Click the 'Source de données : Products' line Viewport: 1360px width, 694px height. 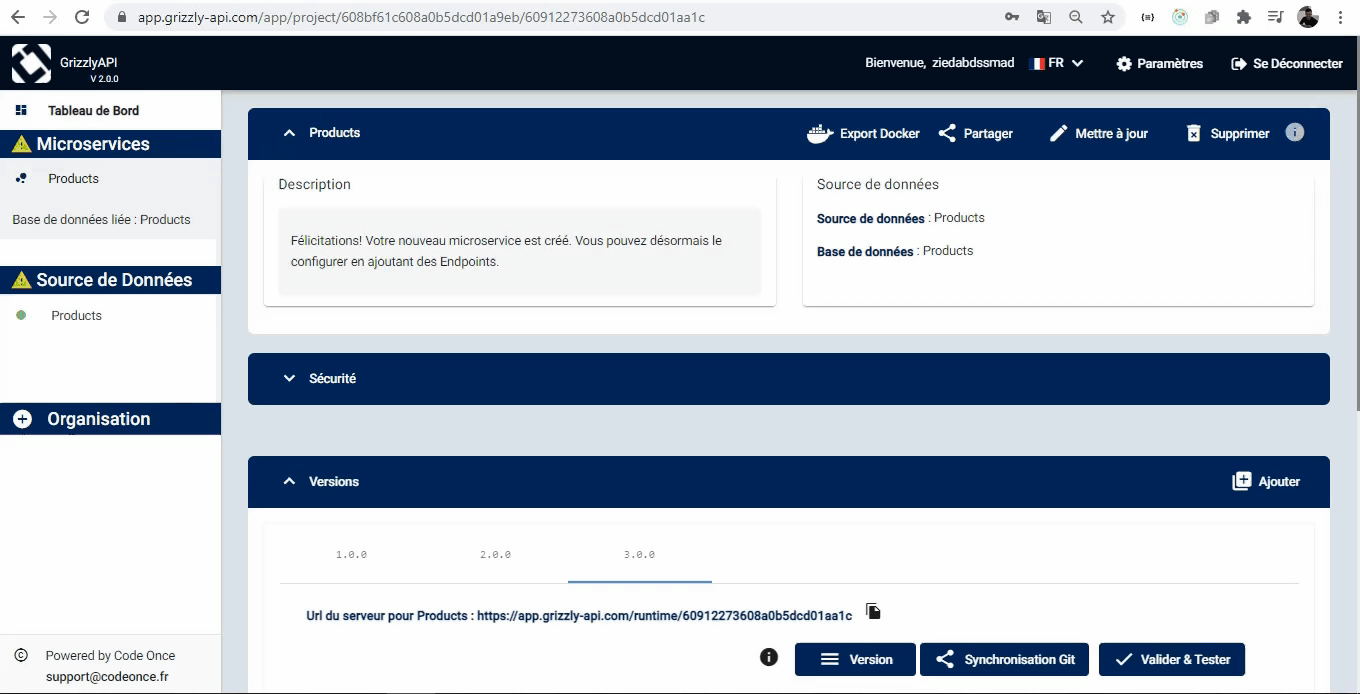900,218
